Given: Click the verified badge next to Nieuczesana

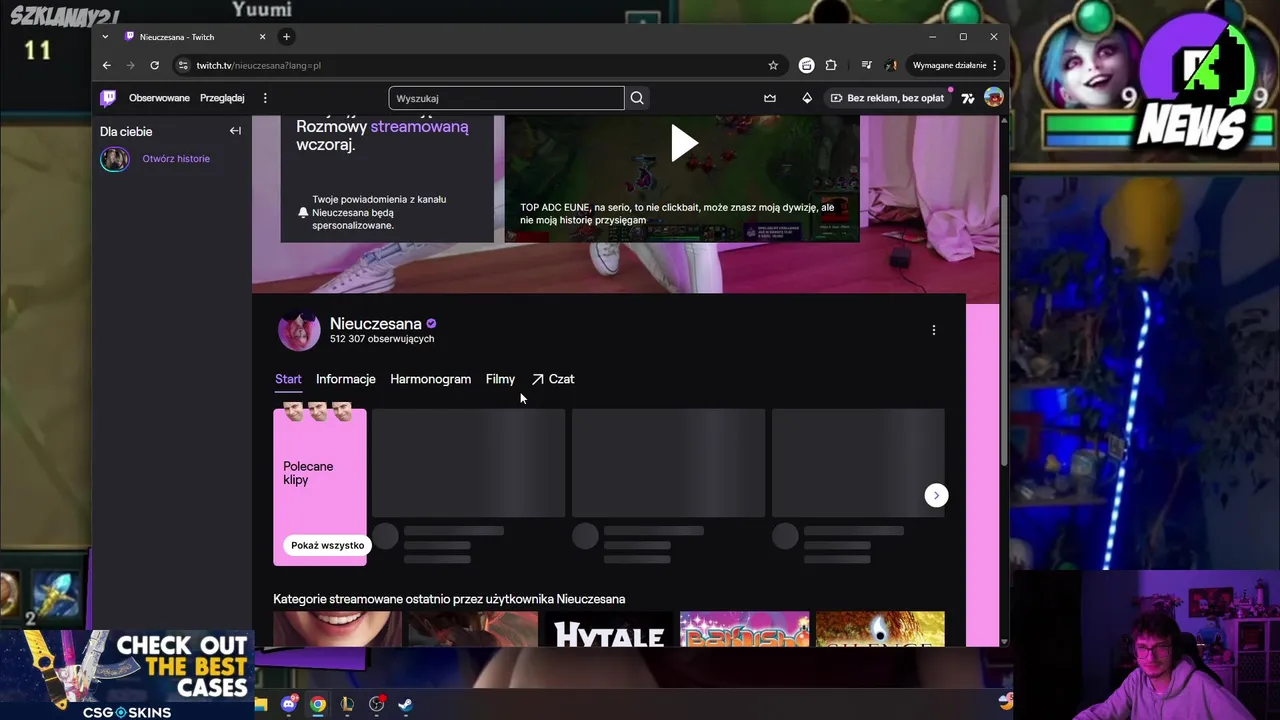Looking at the screenshot, I should (431, 324).
